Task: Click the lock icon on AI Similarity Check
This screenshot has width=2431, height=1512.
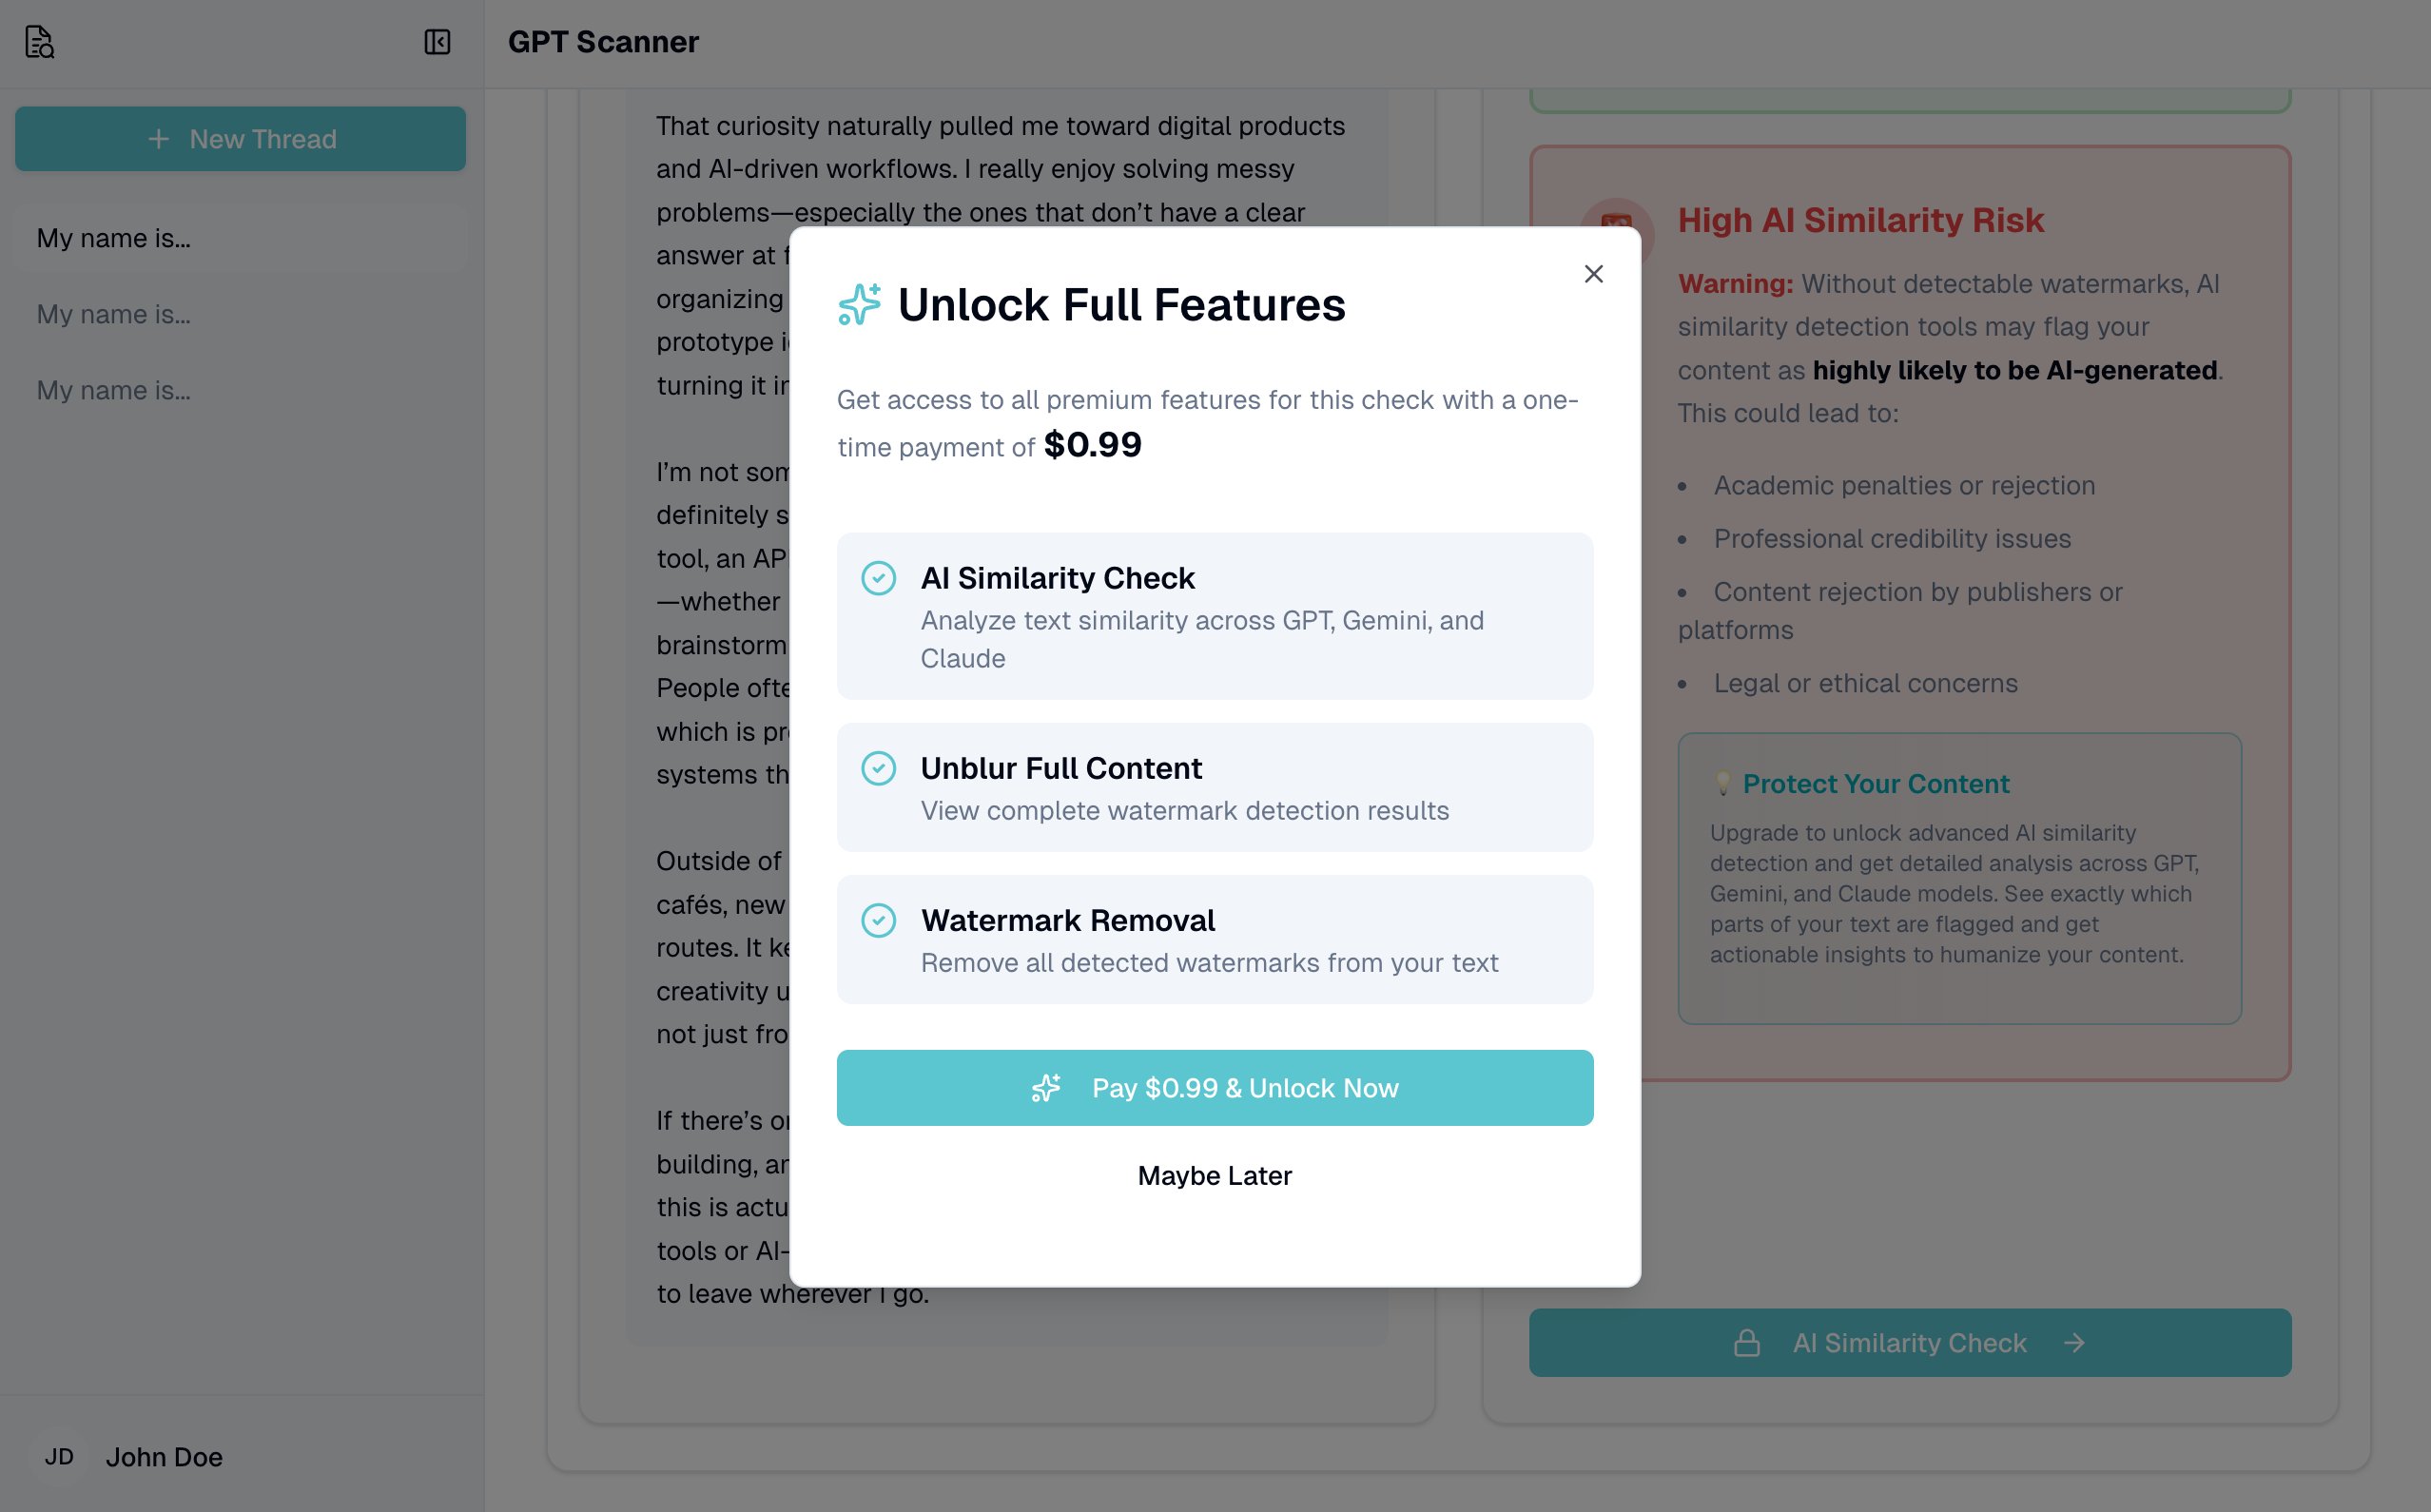Action: point(1746,1343)
